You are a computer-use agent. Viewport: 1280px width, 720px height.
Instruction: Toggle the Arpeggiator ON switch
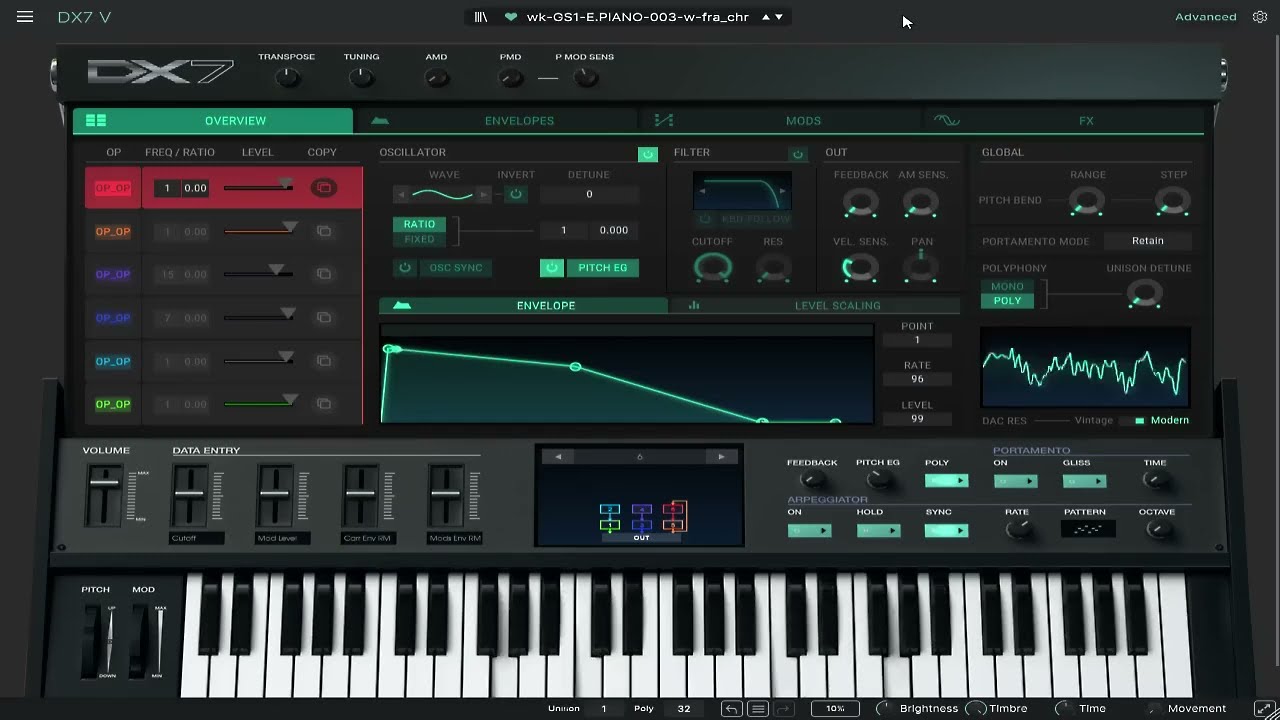click(809, 531)
